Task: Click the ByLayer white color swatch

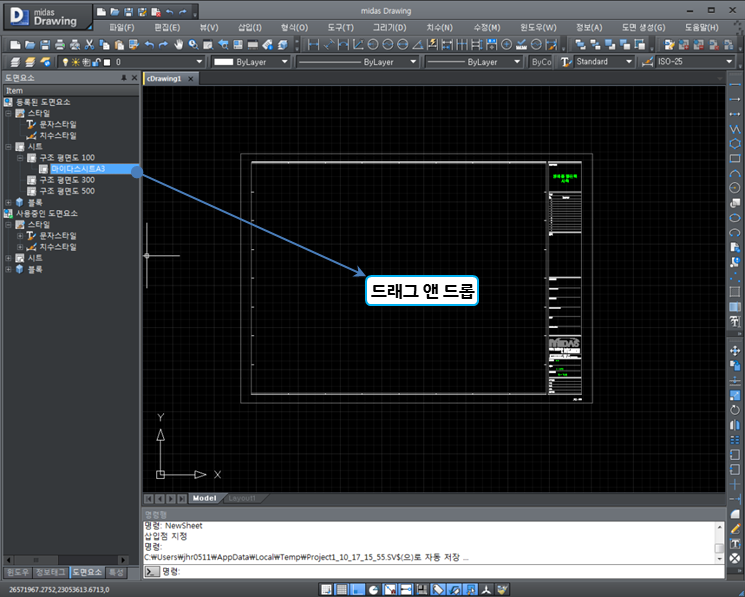Action: pos(224,62)
